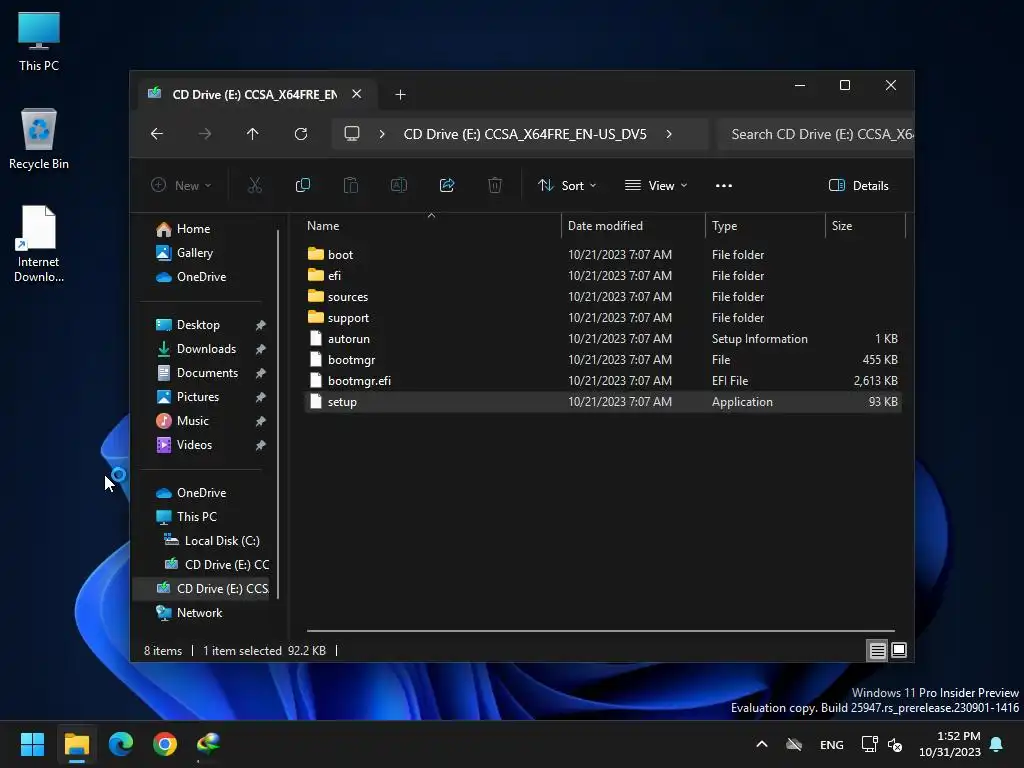Open the Windows Start menu
The height and width of the screenshot is (768, 1024).
point(32,744)
